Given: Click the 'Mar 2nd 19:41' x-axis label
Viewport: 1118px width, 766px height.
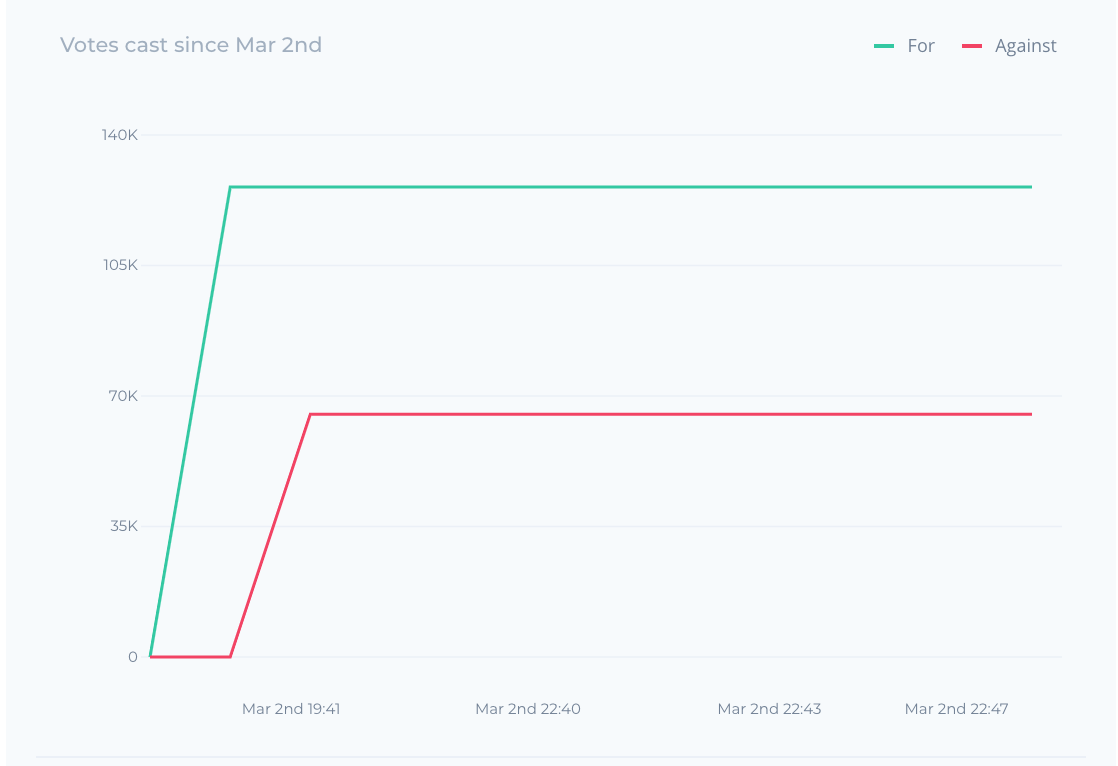Looking at the screenshot, I should (x=291, y=709).
